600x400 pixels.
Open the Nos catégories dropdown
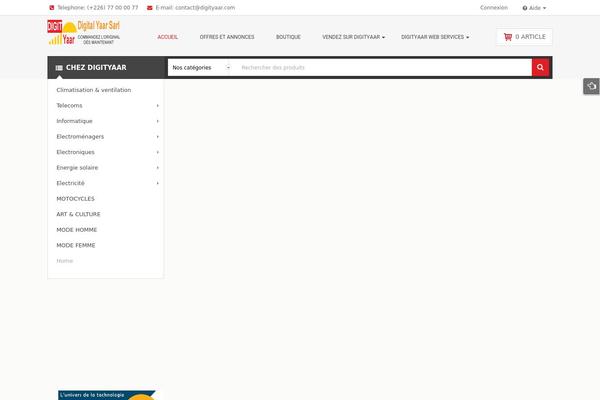pos(201,67)
